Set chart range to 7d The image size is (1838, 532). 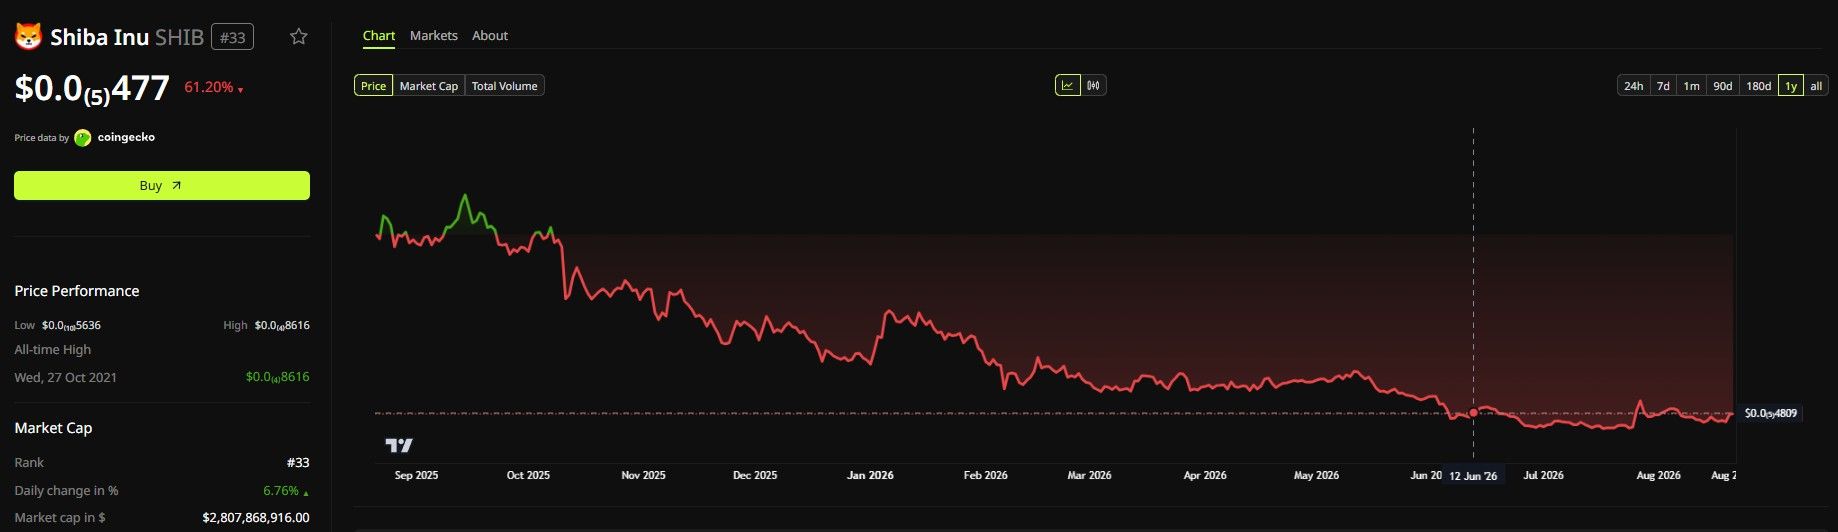click(1663, 86)
